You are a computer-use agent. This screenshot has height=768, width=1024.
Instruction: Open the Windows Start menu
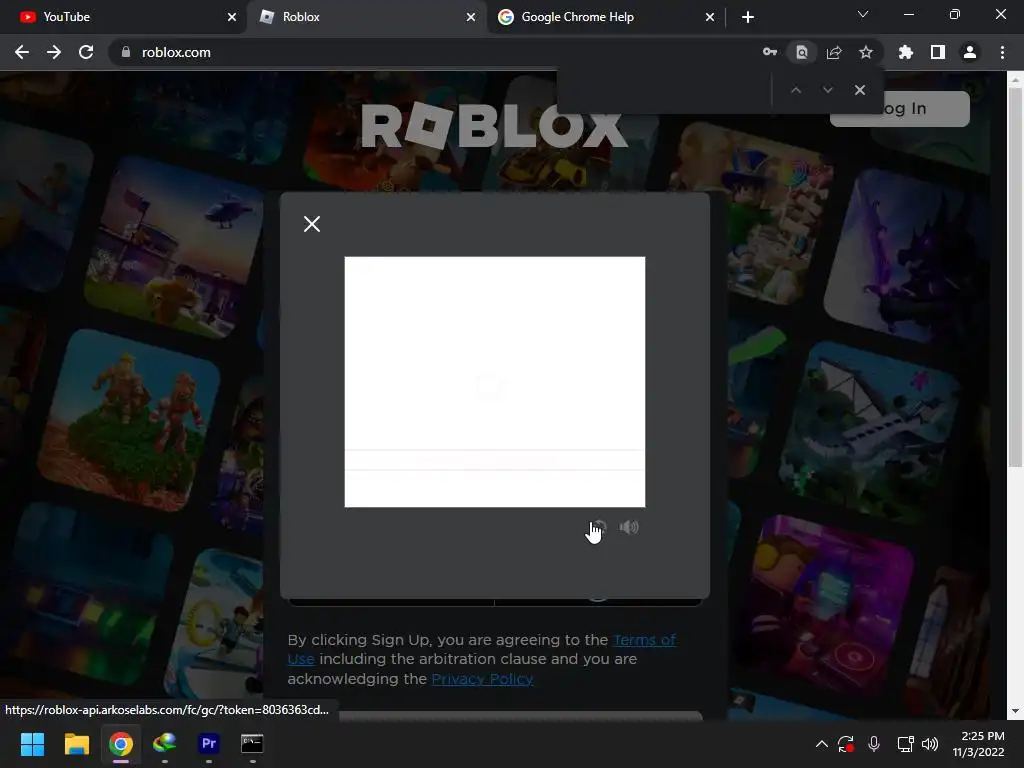[32, 744]
